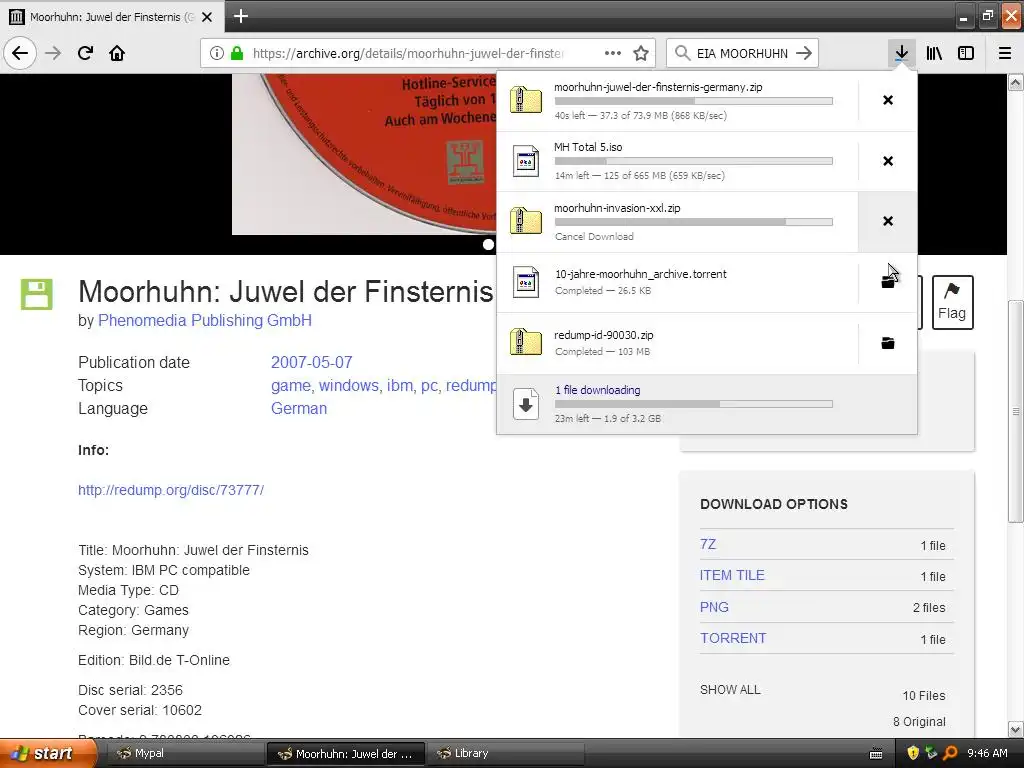Click the security shield tray icon

(x=913, y=753)
